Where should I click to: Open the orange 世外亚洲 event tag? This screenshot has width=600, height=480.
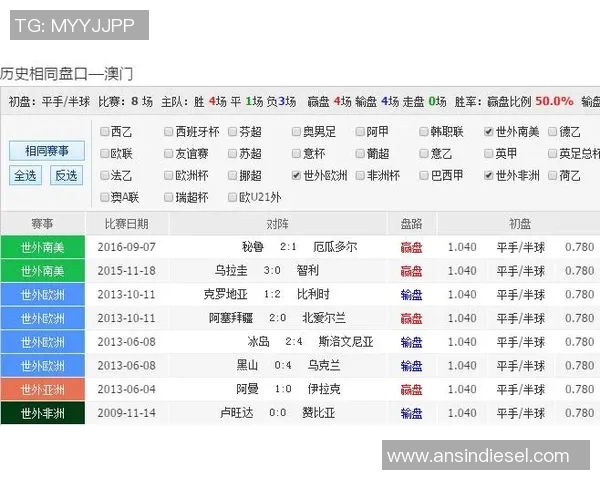(x=43, y=389)
